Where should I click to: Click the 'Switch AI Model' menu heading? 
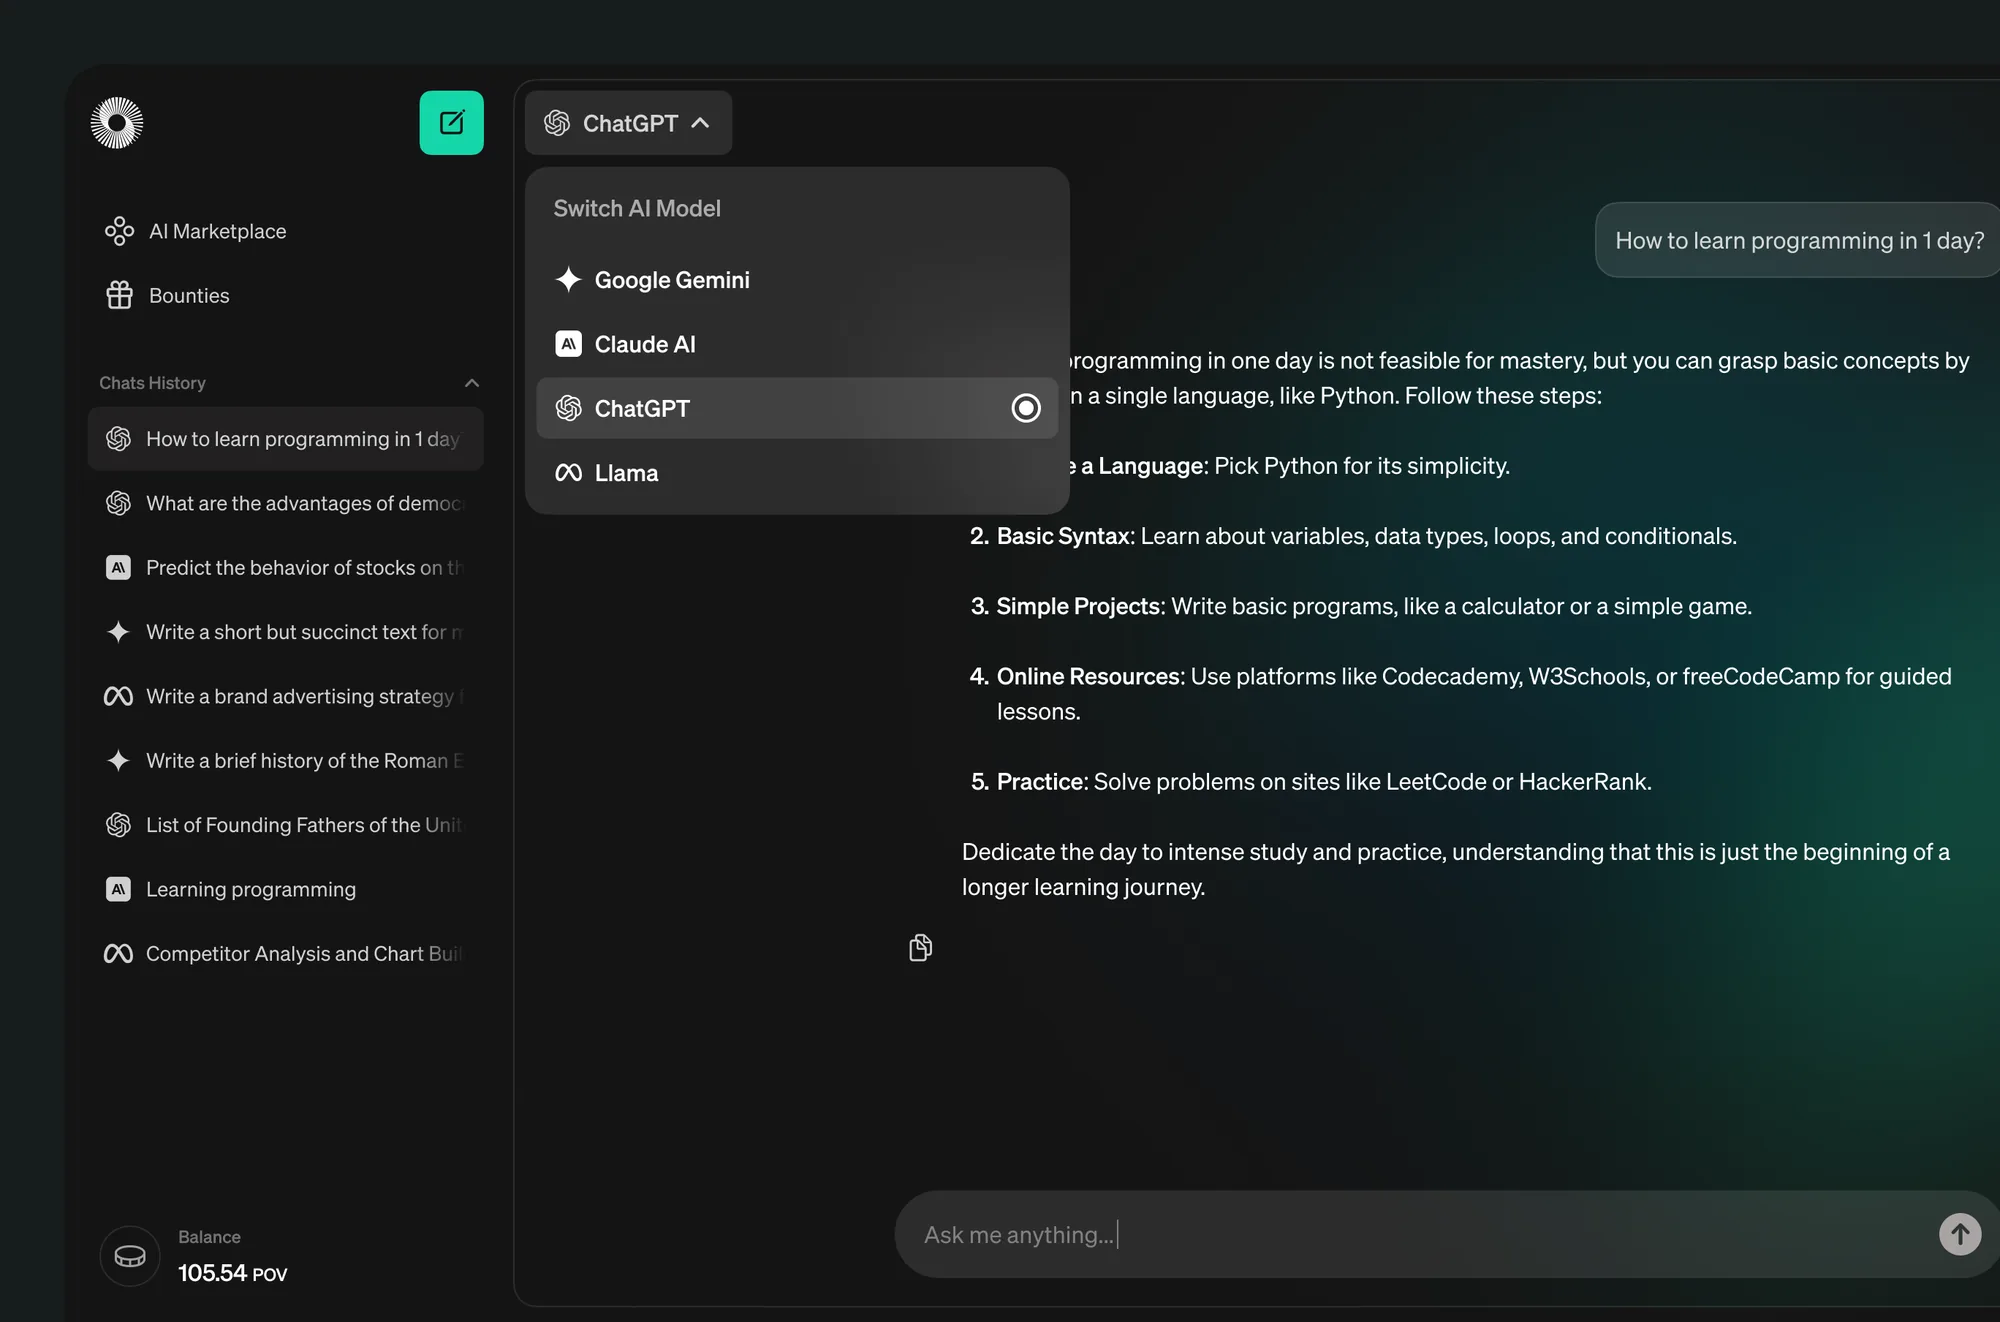tap(637, 208)
